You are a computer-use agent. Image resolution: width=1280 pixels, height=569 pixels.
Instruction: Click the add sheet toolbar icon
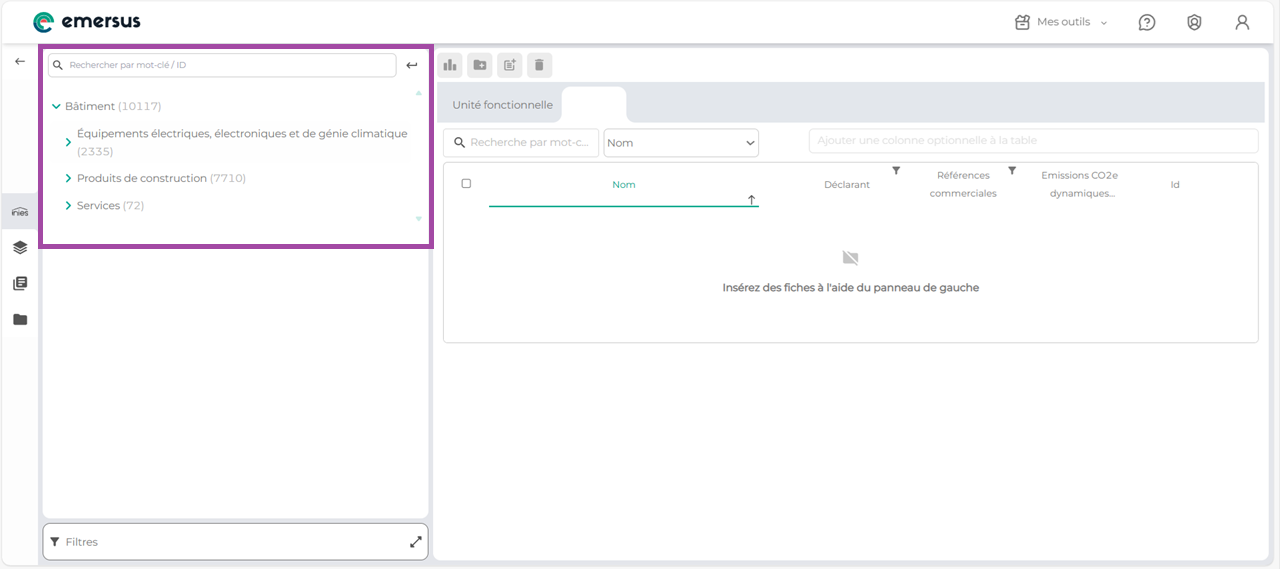510,65
